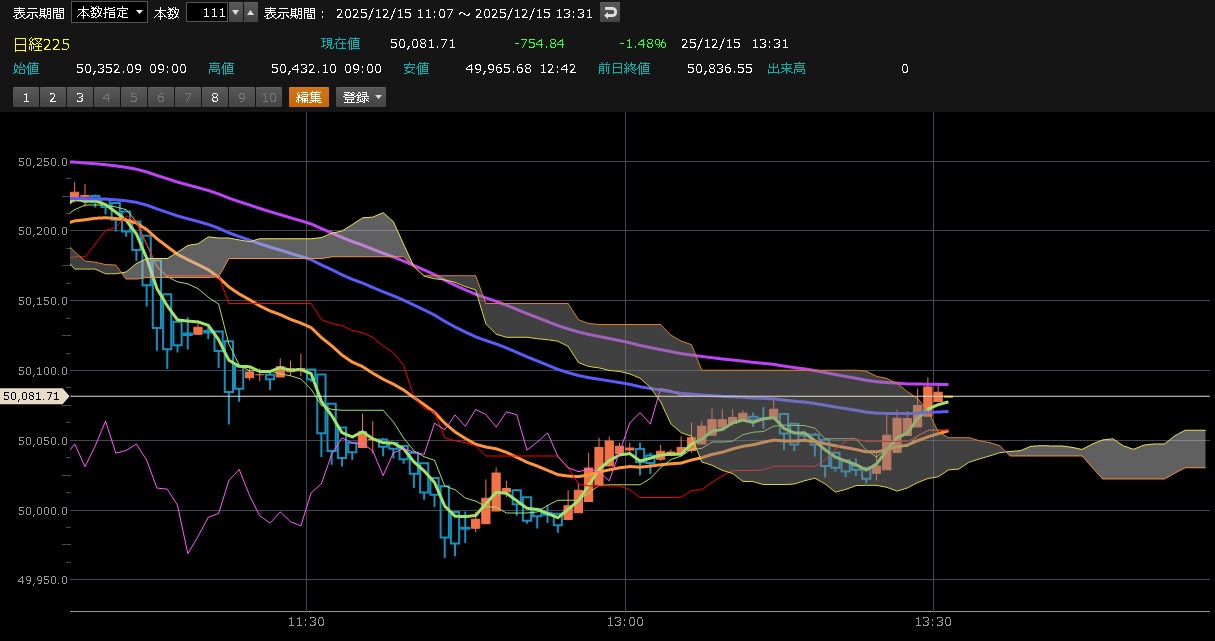Image resolution: width=1215 pixels, height=641 pixels.
Task: Select chart preset 4
Action: pos(106,97)
